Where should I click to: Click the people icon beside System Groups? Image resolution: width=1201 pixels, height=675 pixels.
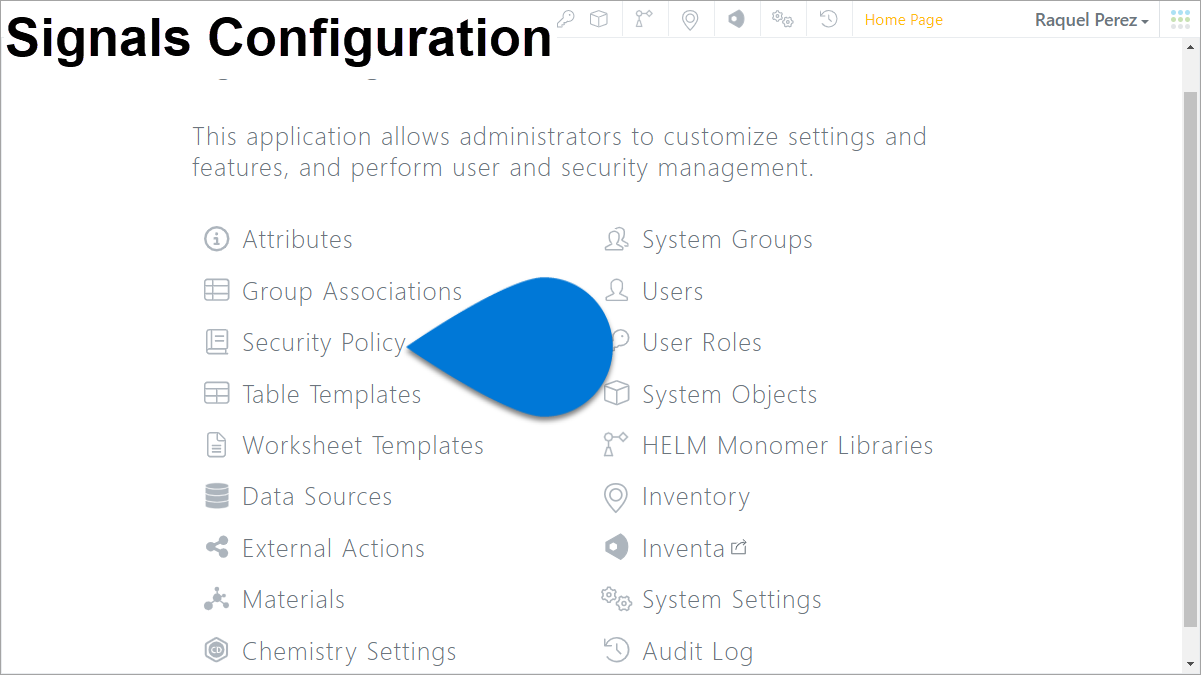616,239
